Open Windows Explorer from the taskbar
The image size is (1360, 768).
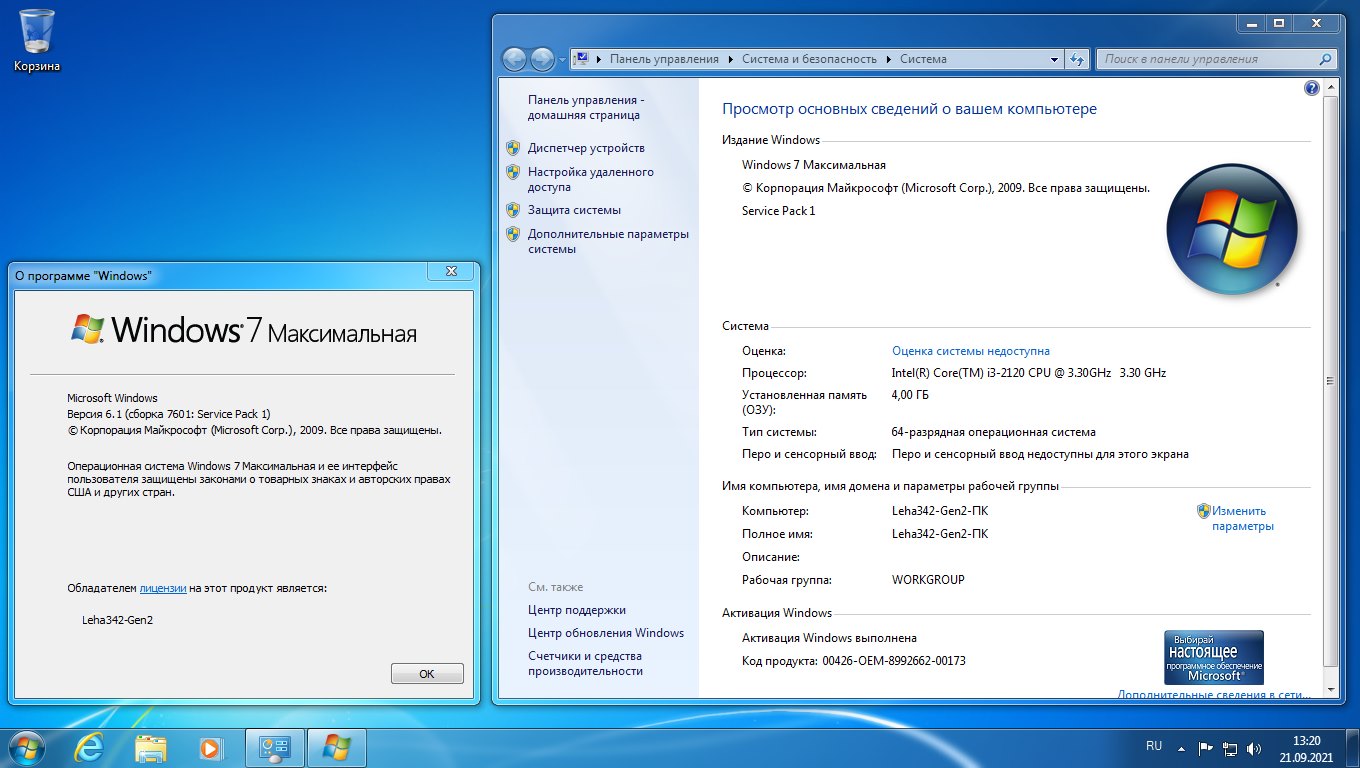pos(151,747)
